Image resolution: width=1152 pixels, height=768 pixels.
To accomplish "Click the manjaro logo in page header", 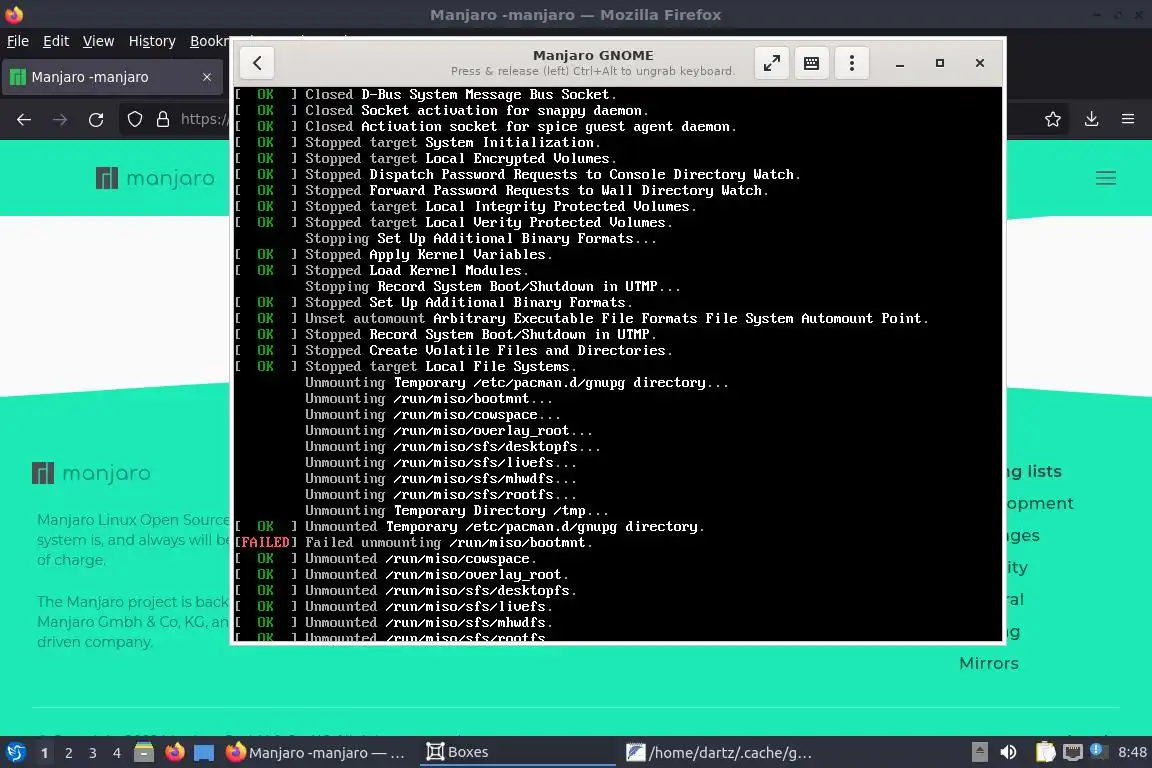I will (155, 178).
